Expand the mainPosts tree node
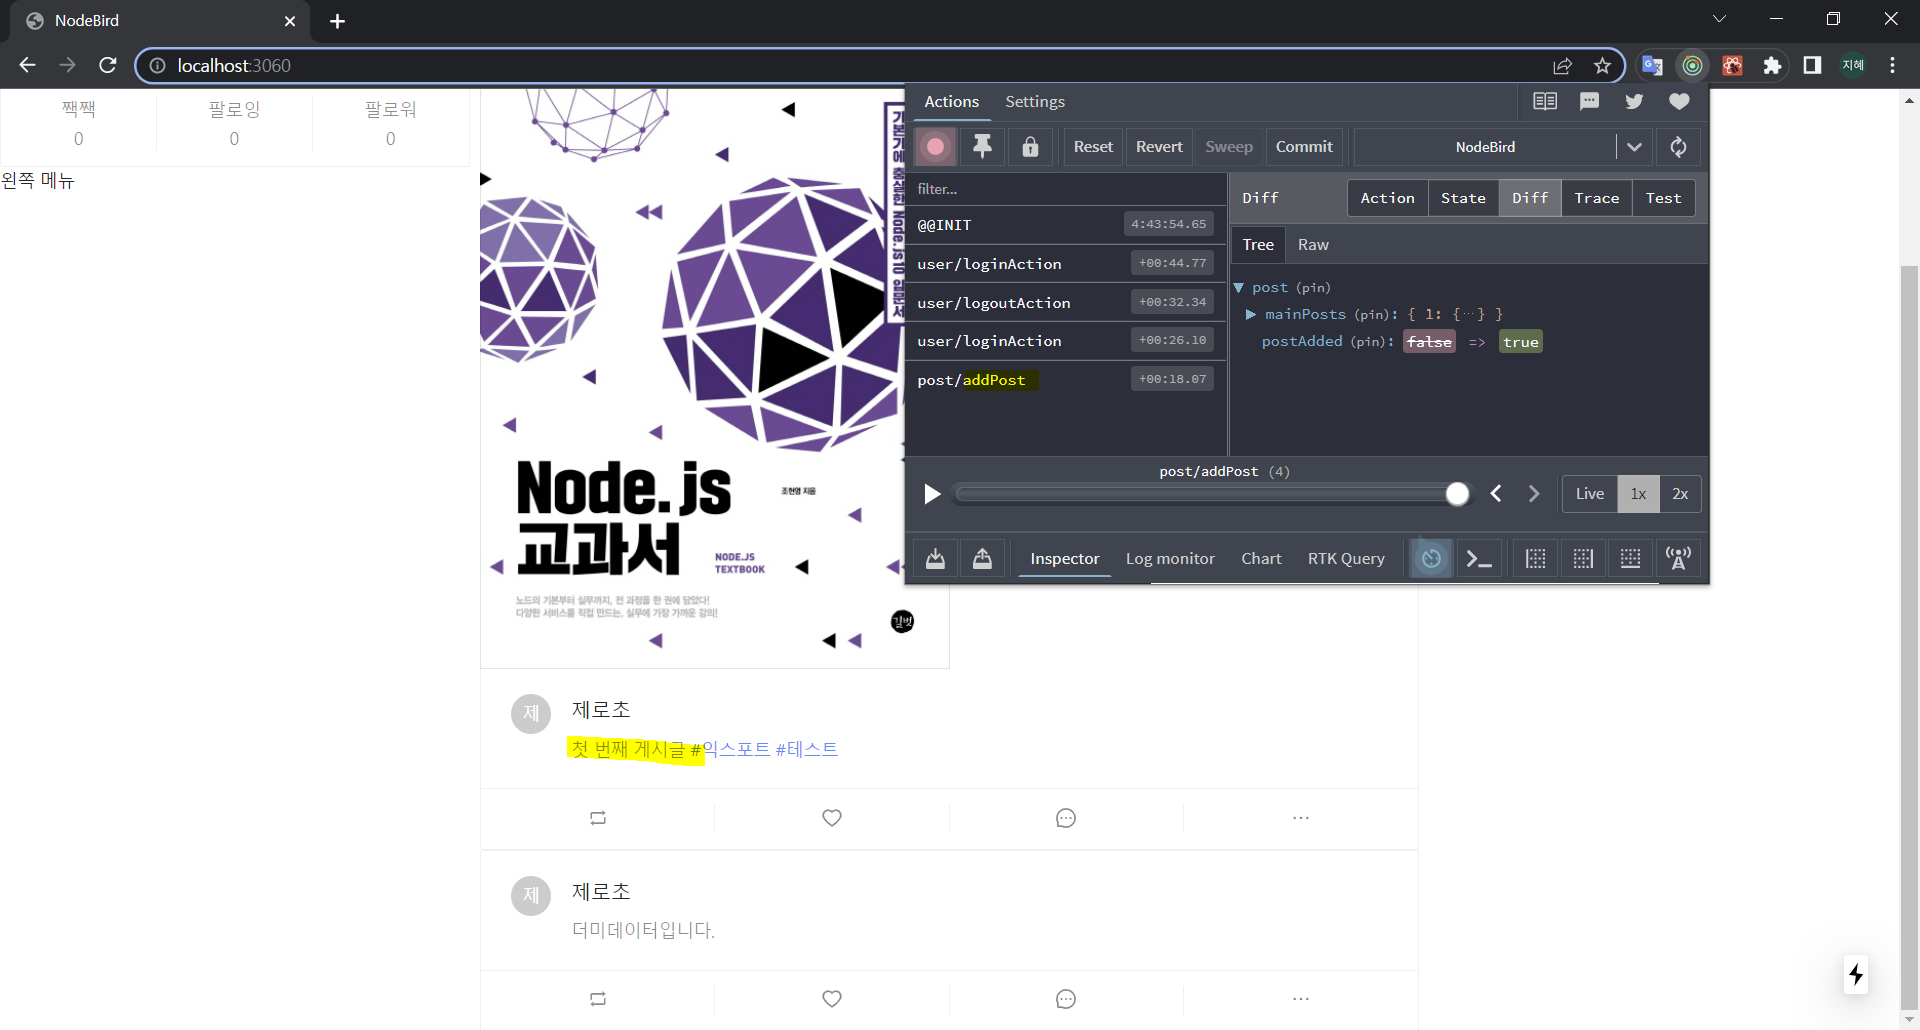 (x=1251, y=314)
